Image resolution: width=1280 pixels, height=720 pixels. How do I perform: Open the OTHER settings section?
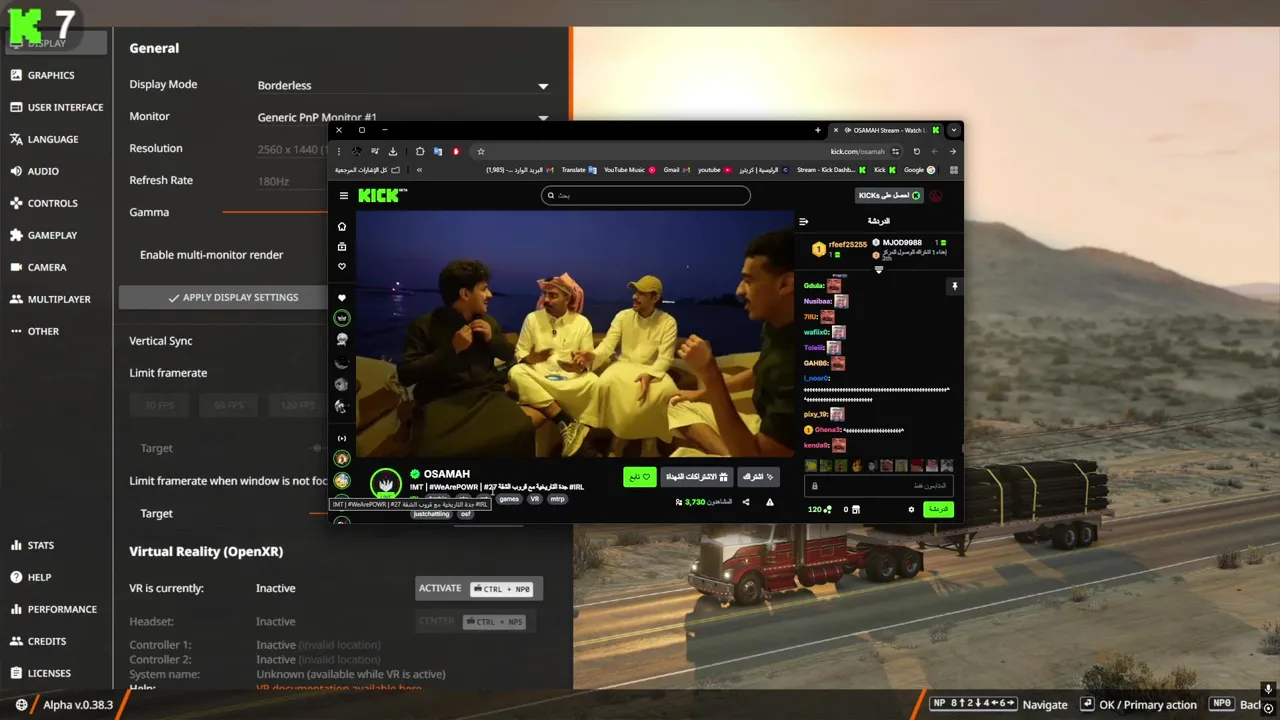tap(35, 331)
